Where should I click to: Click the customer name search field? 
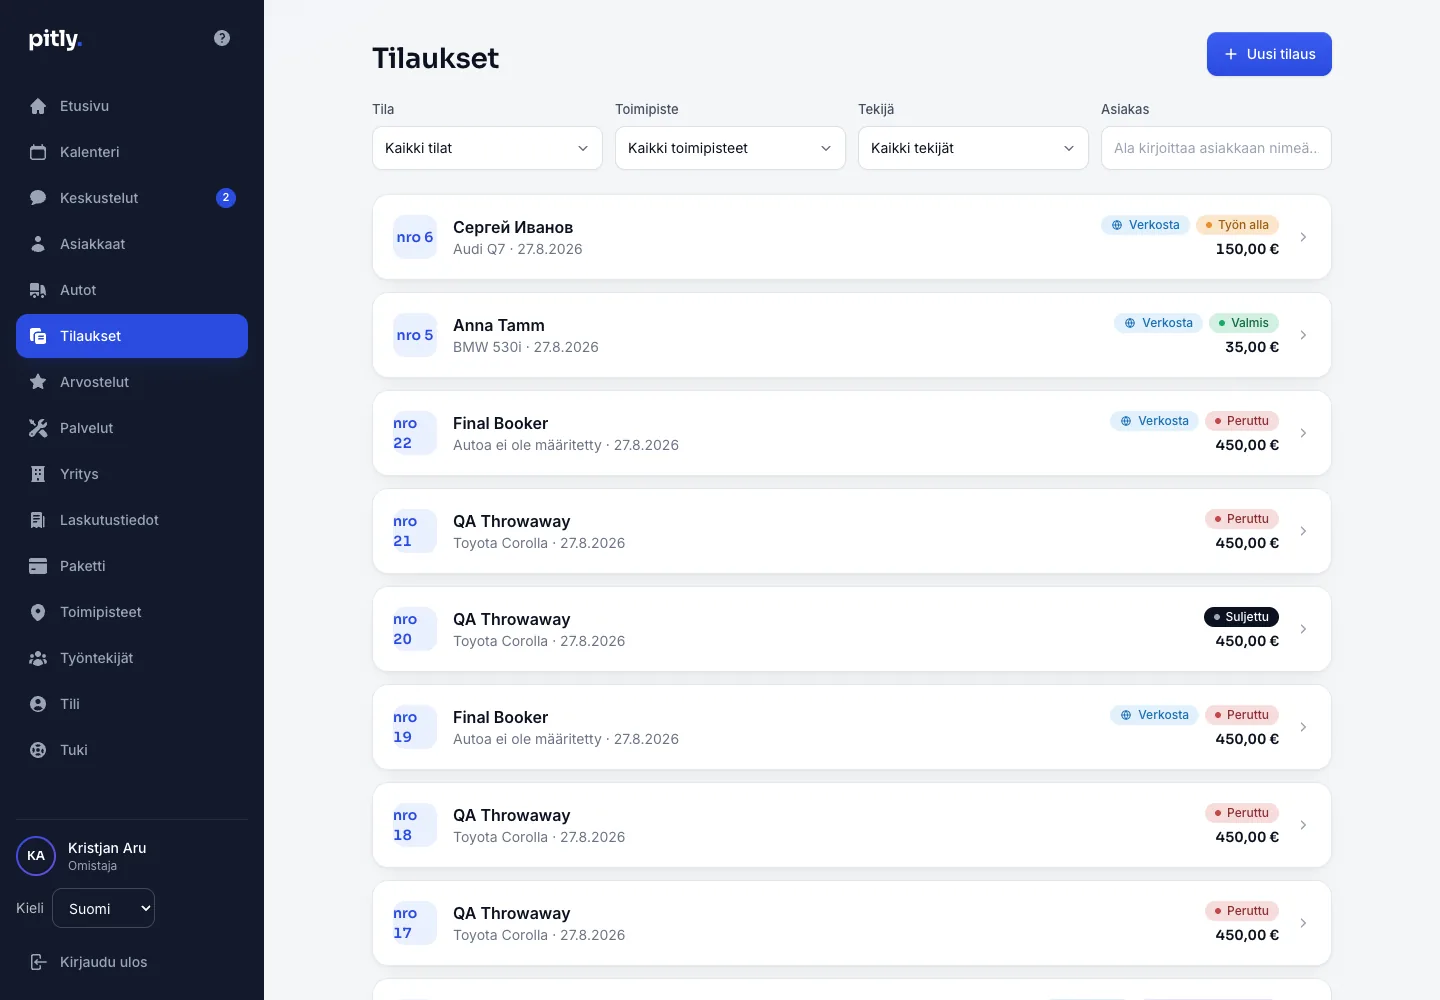point(1216,148)
